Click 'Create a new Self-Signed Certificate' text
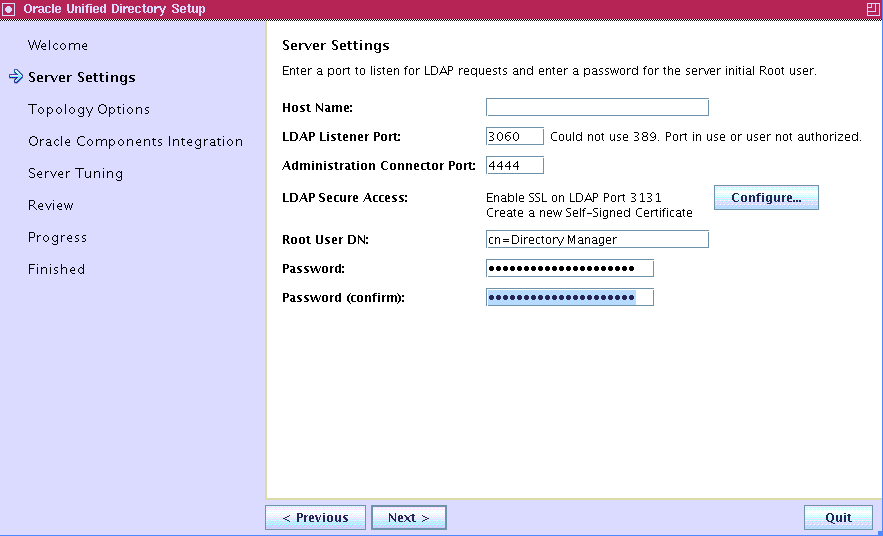 coord(589,213)
